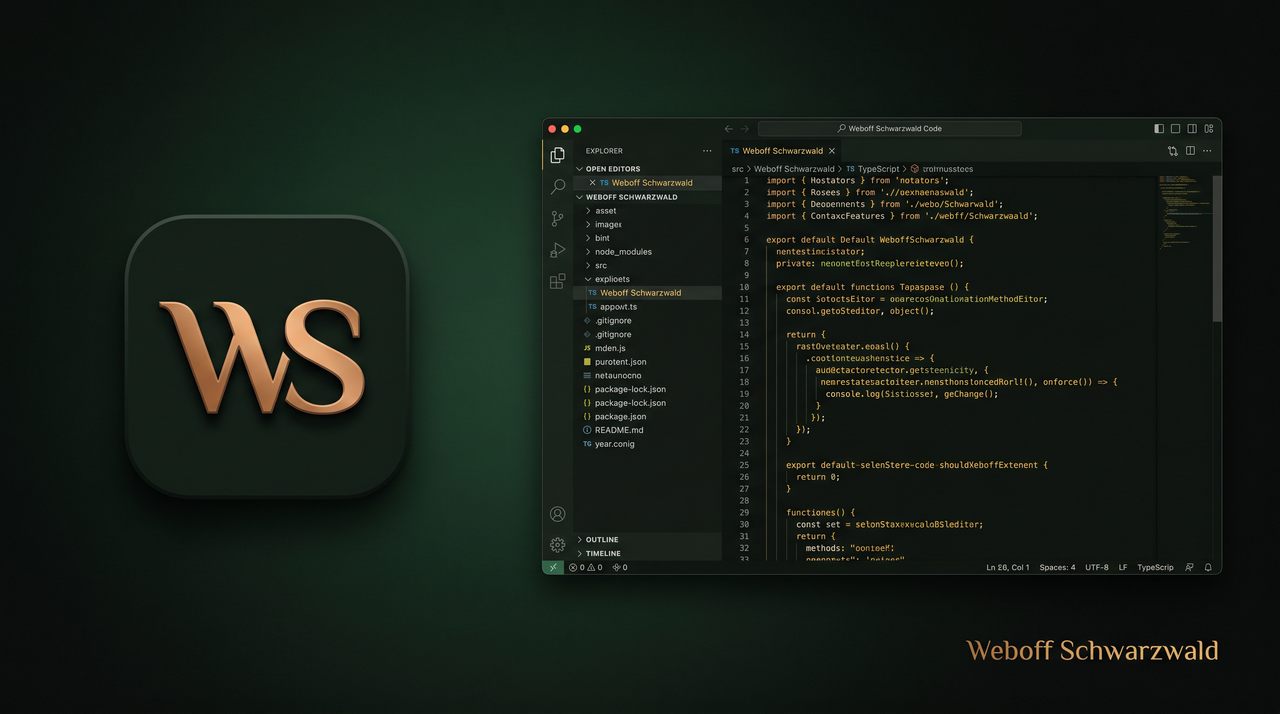Select the Weboff Schwarzwald editor tab
The height and width of the screenshot is (714, 1280).
click(783, 151)
